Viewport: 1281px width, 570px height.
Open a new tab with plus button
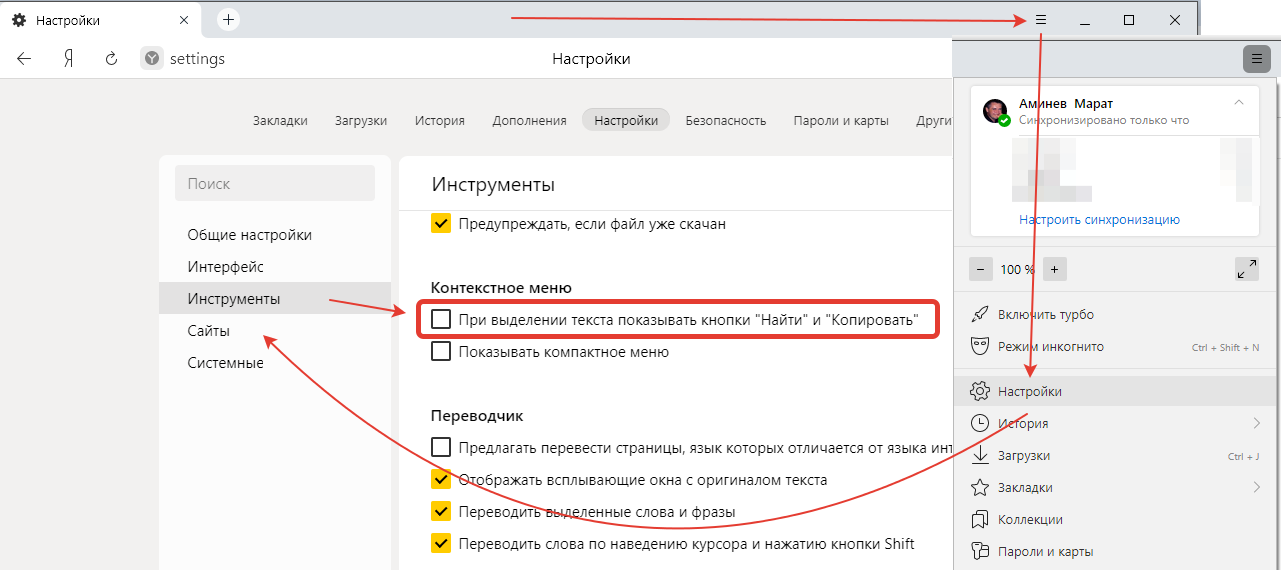tap(228, 19)
